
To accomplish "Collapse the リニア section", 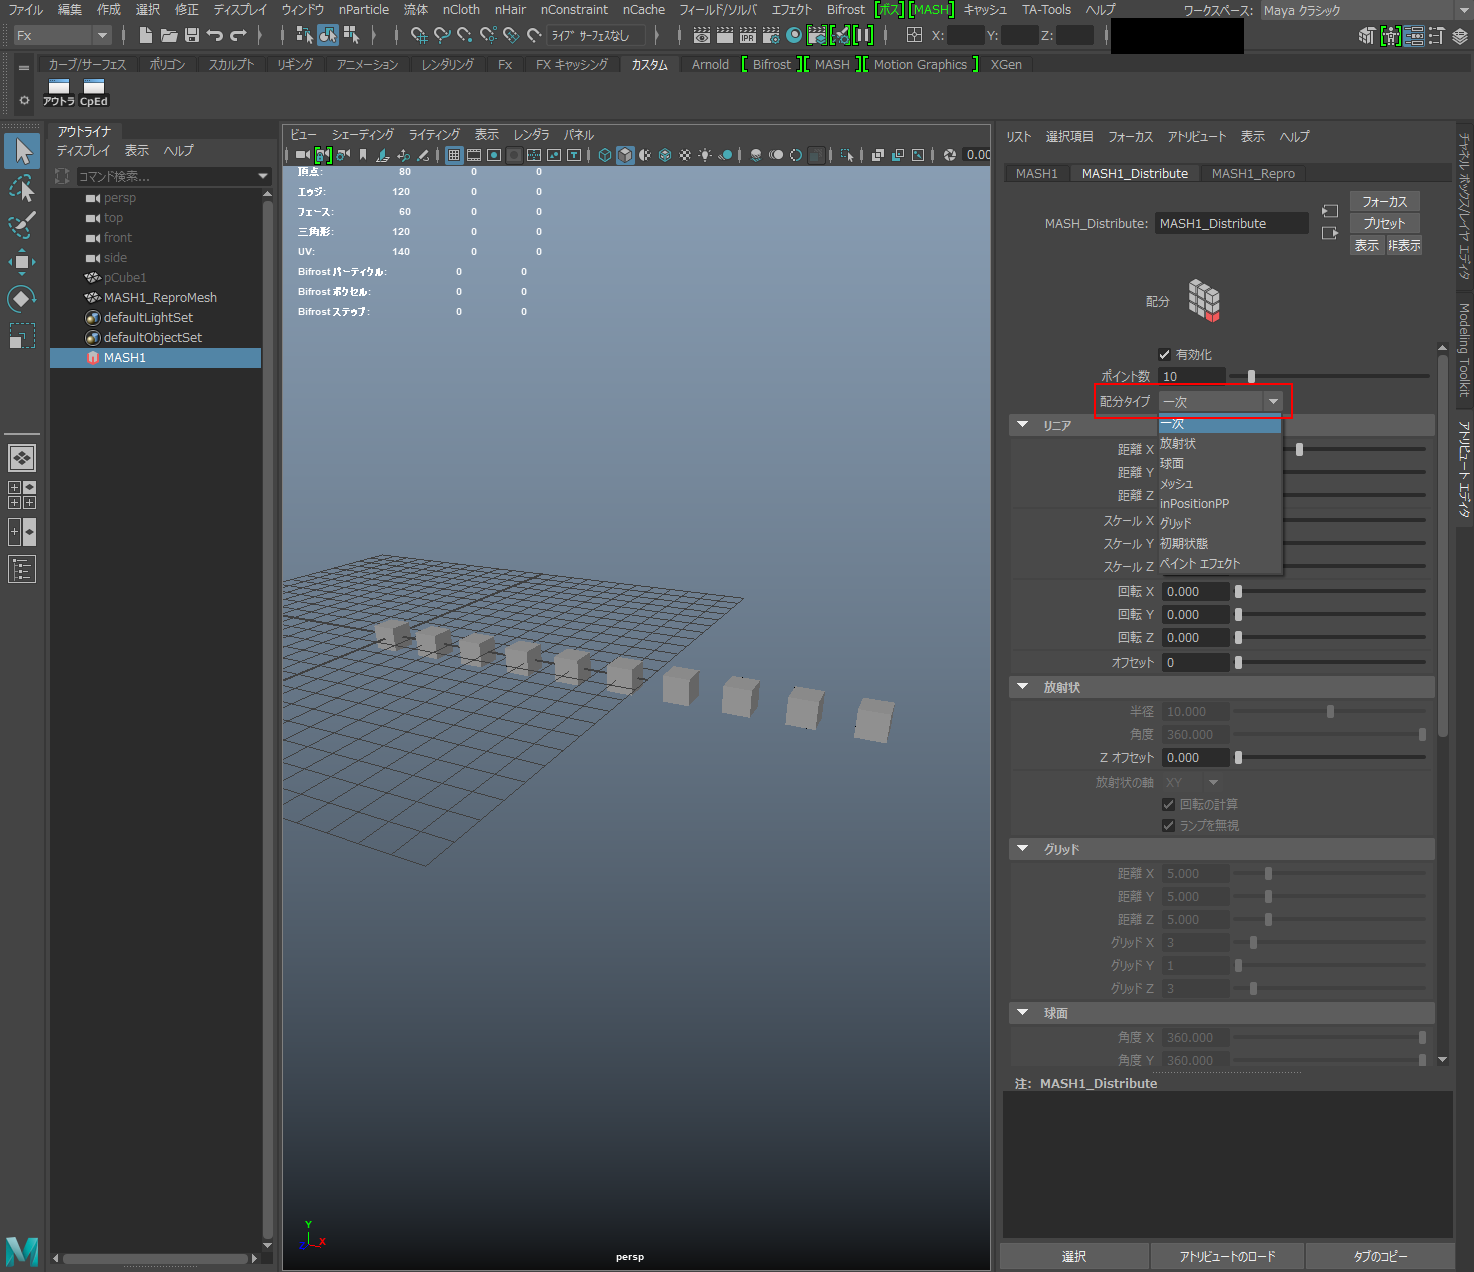I will [1022, 425].
